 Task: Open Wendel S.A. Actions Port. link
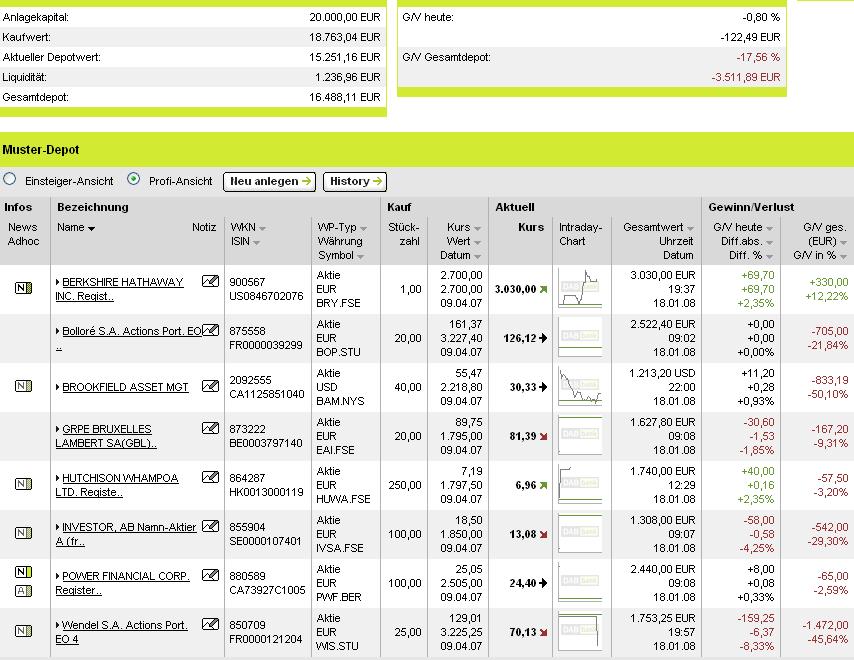click(x=121, y=632)
